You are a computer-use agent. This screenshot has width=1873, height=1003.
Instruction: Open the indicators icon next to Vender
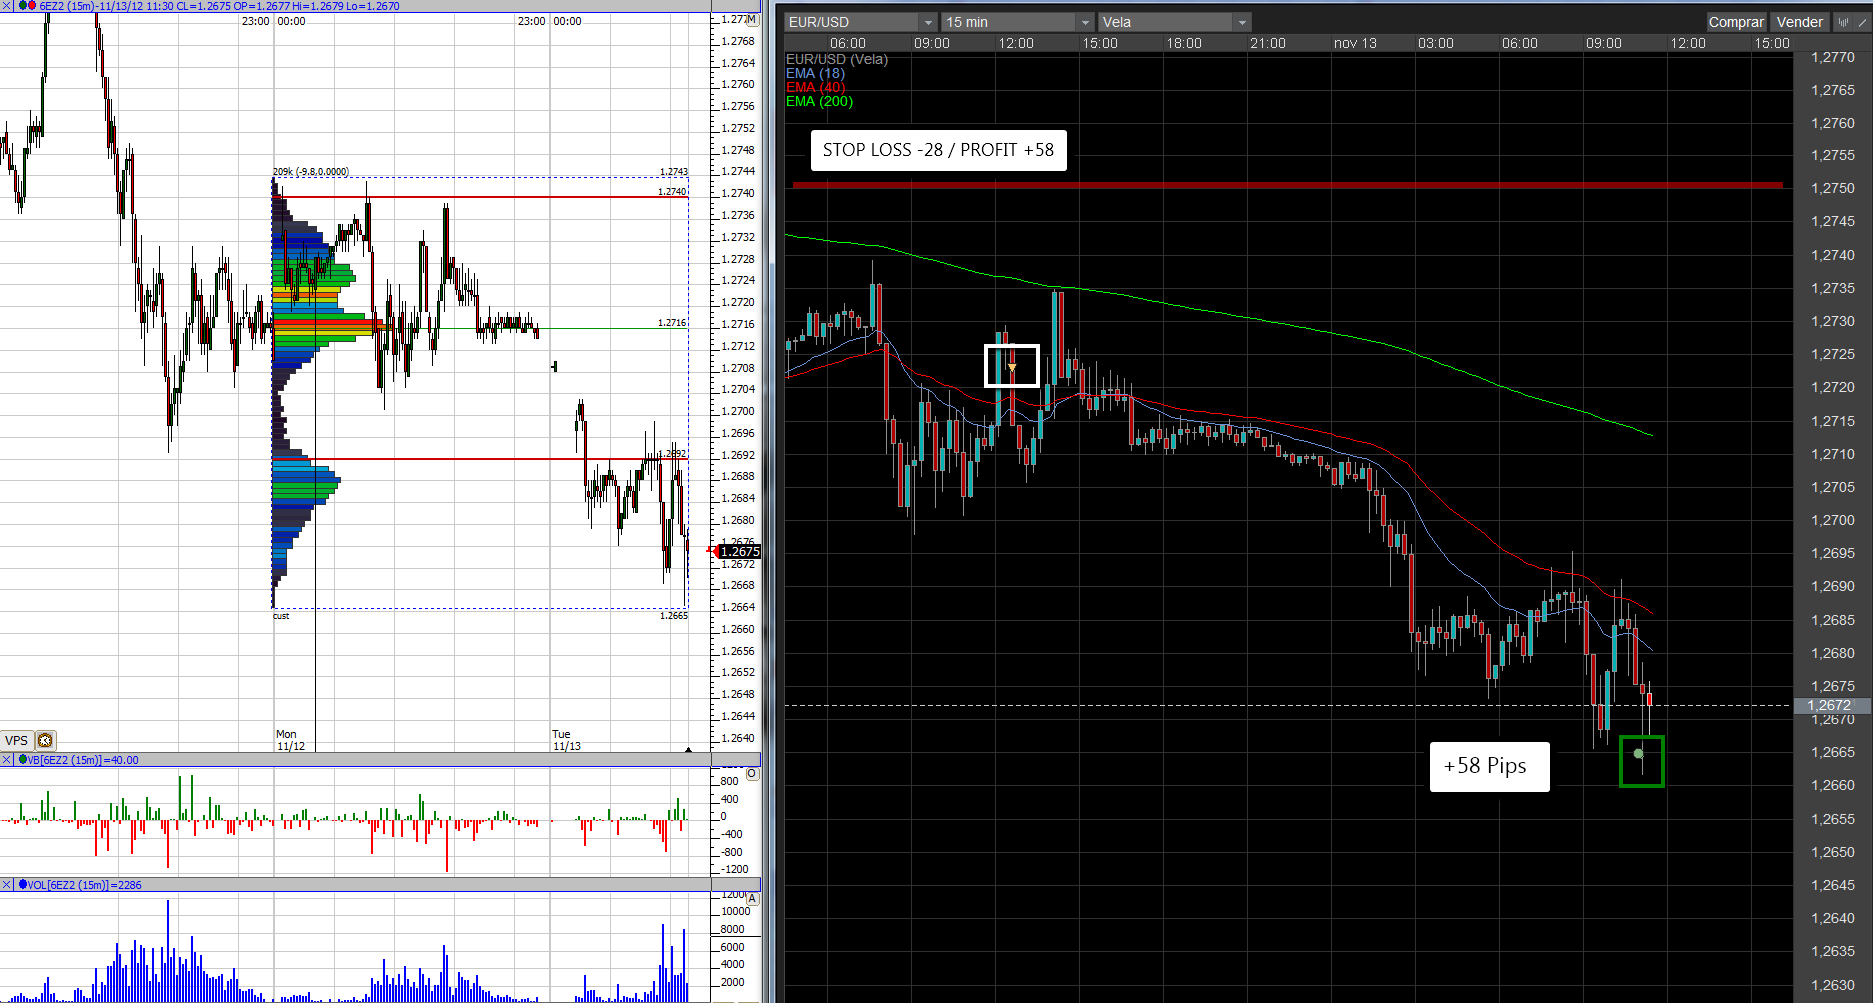[1843, 22]
